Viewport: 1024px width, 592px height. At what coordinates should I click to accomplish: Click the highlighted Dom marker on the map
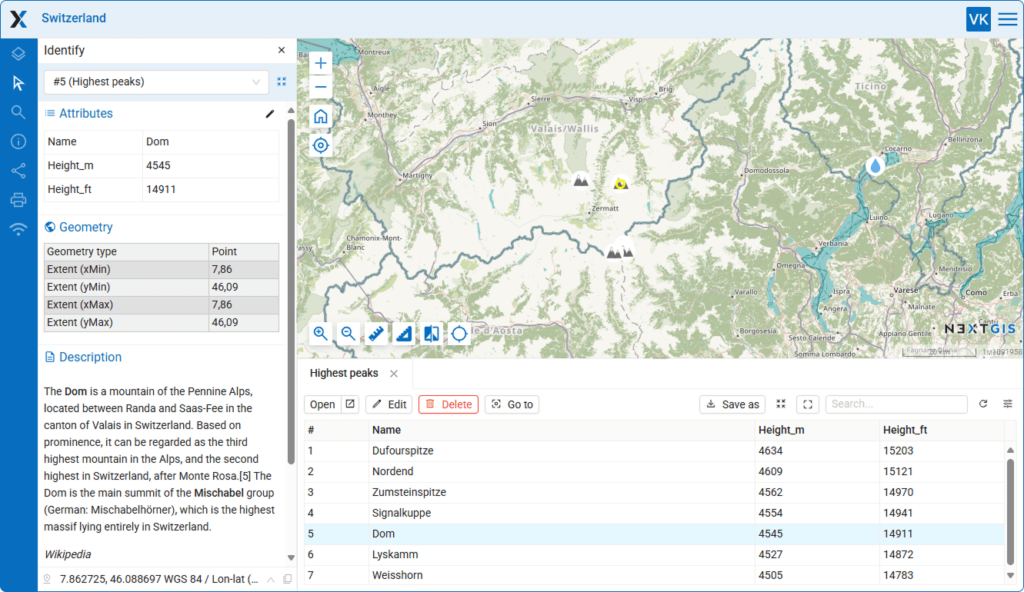[620, 184]
